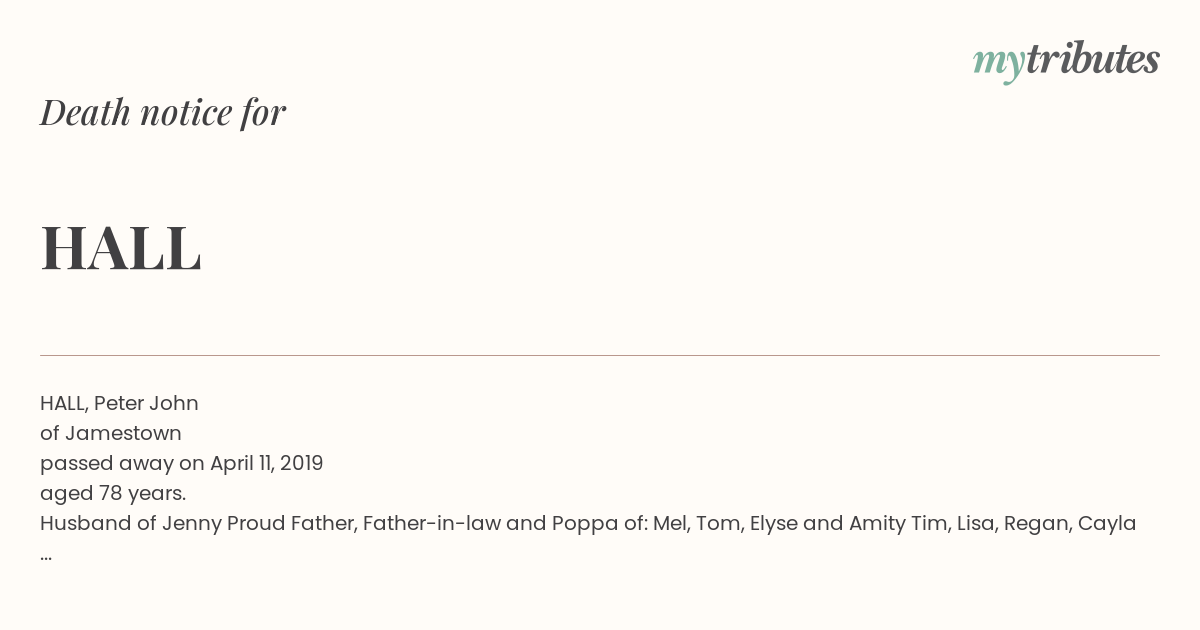This screenshot has height=630, width=1200.
Task: Click the date "April 11, 2019"
Action: coord(266,463)
